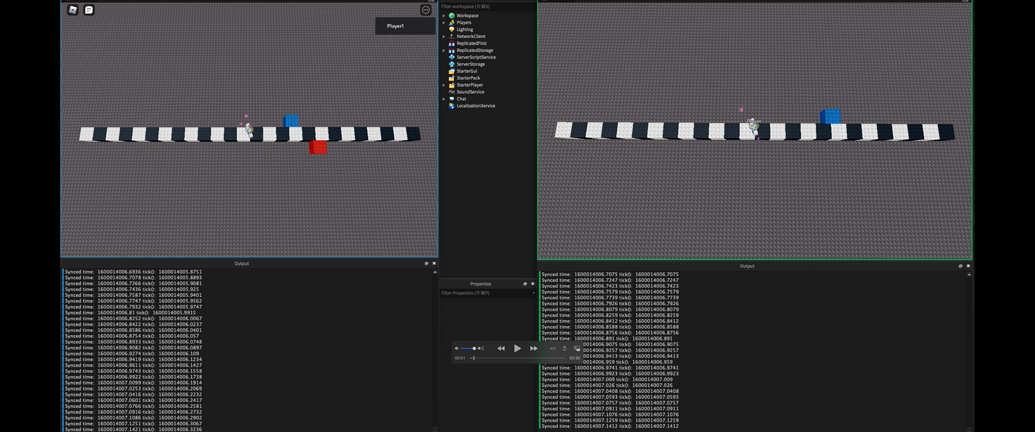Viewport: 1035px width, 432px height.
Task: Open the chat bubble icon in viewport
Action: (x=89, y=10)
